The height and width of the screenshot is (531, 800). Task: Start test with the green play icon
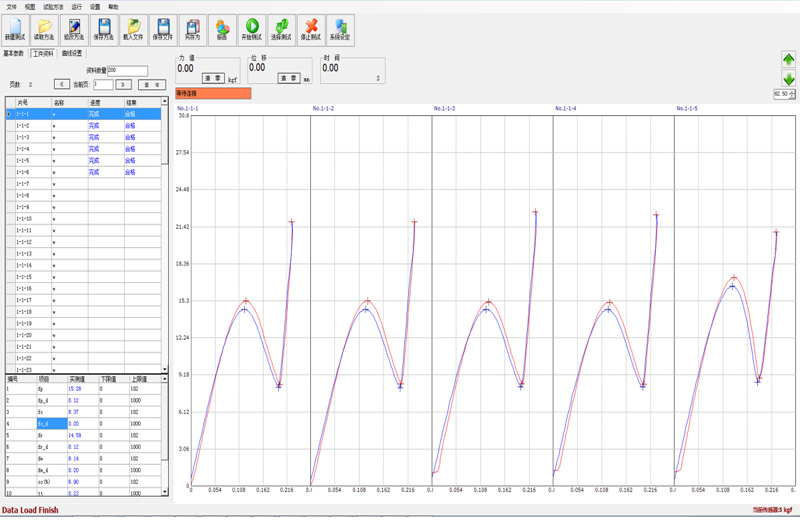click(252, 28)
